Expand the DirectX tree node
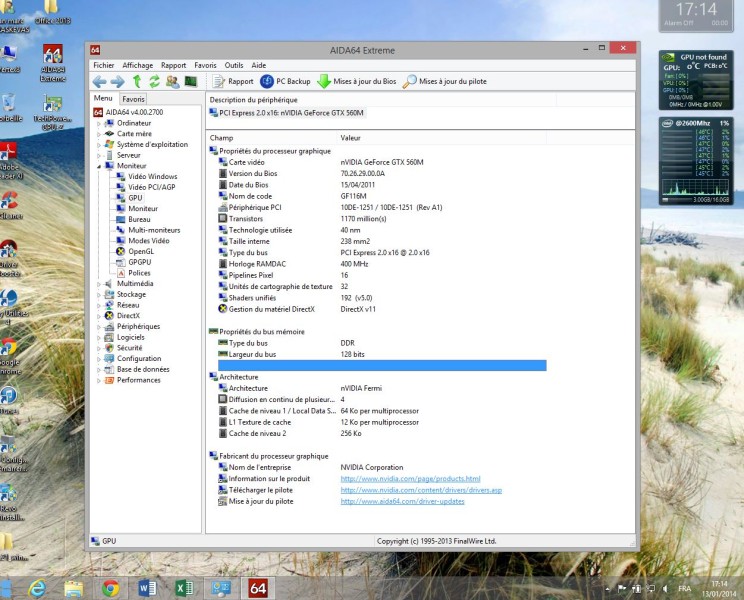This screenshot has height=600, width=744. coord(99,316)
